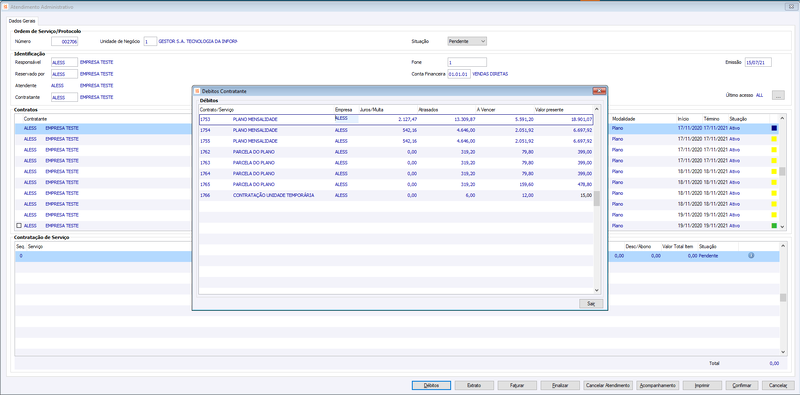Click the ellipsis button next to Último acesso
Viewport: 800px width, 395px height.
click(x=778, y=95)
